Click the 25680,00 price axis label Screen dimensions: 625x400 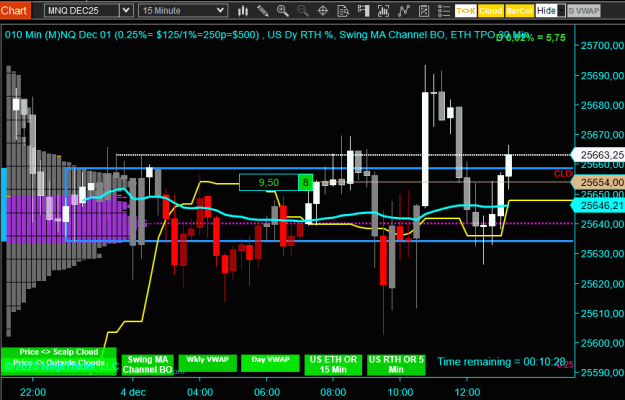click(602, 105)
